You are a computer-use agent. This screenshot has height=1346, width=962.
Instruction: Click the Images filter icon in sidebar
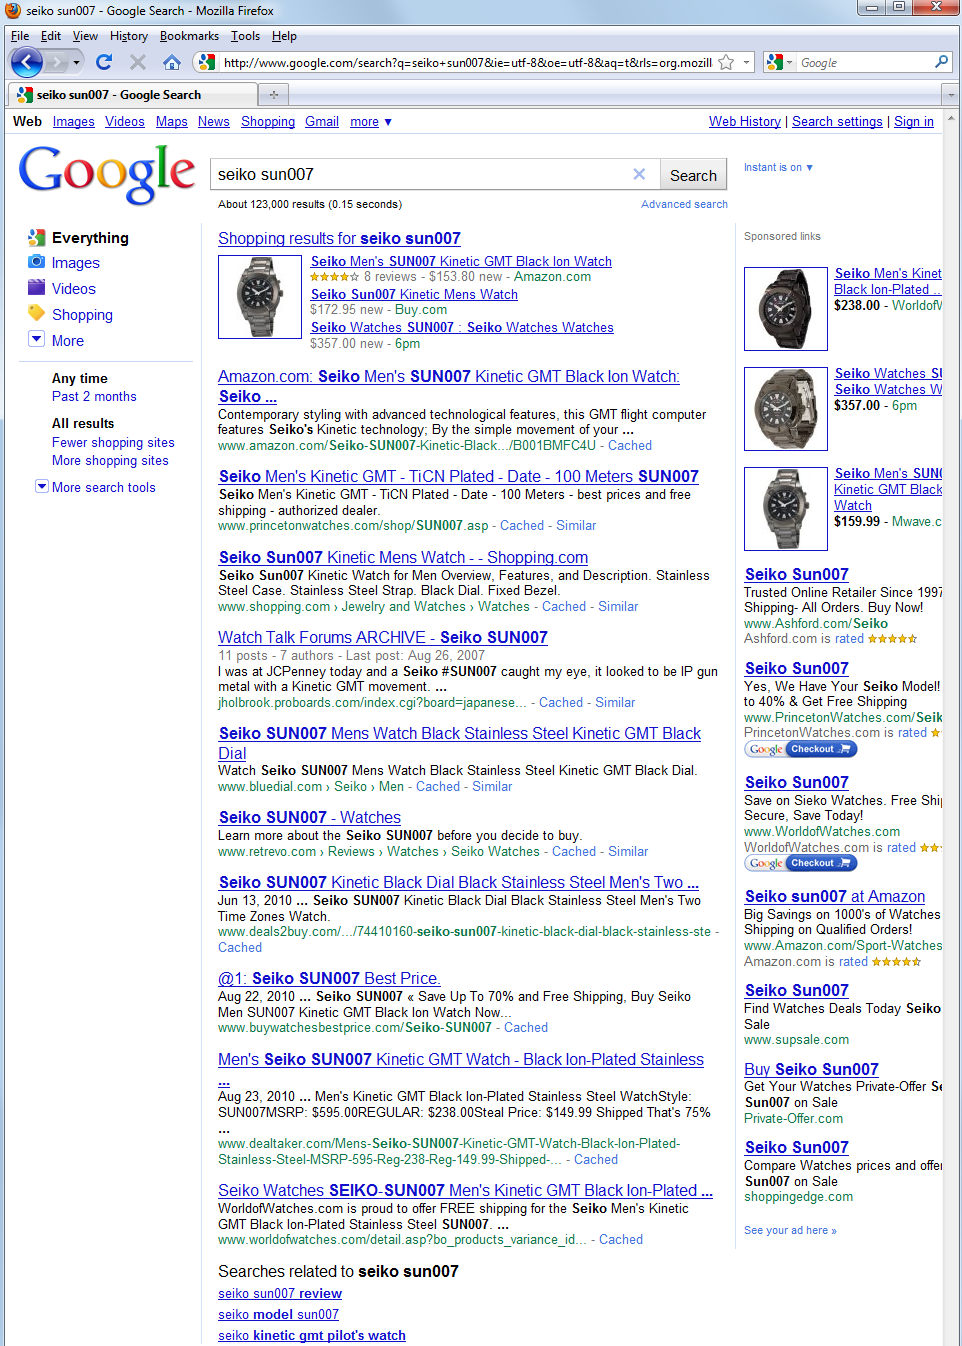pos(37,262)
